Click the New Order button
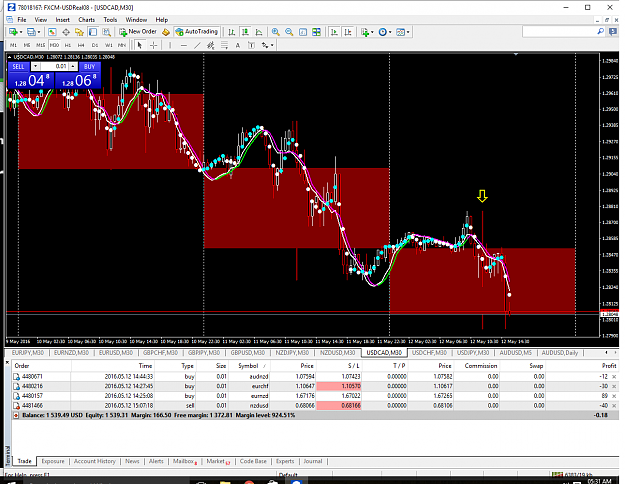Screen dimensions: 625x484 tap(138, 32)
